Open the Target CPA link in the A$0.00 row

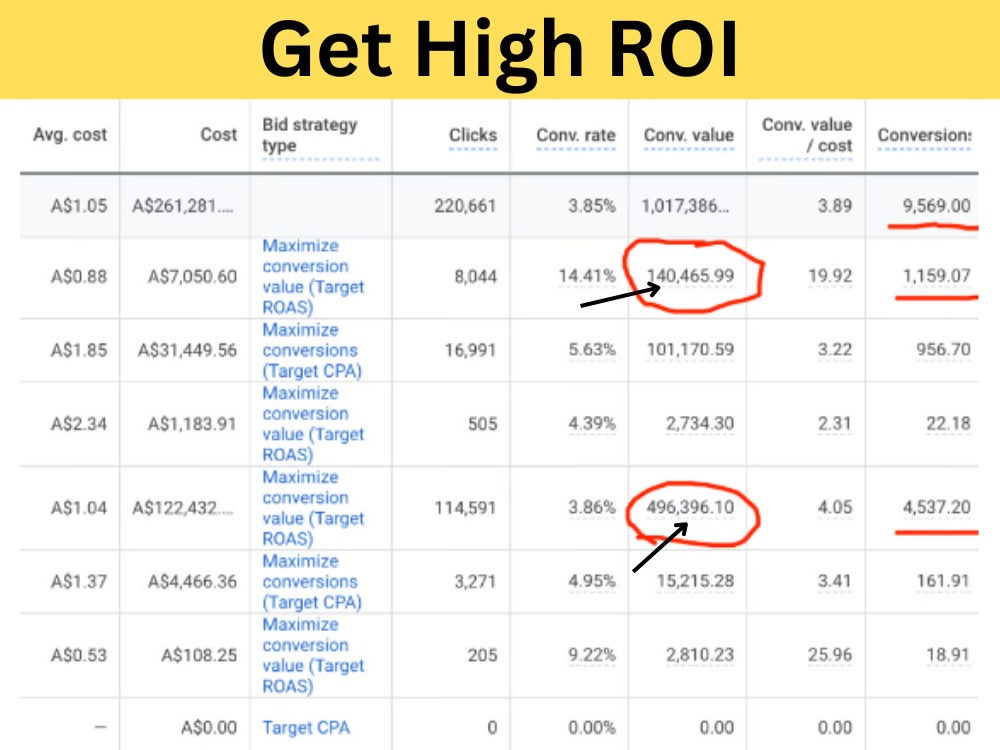tap(306, 728)
